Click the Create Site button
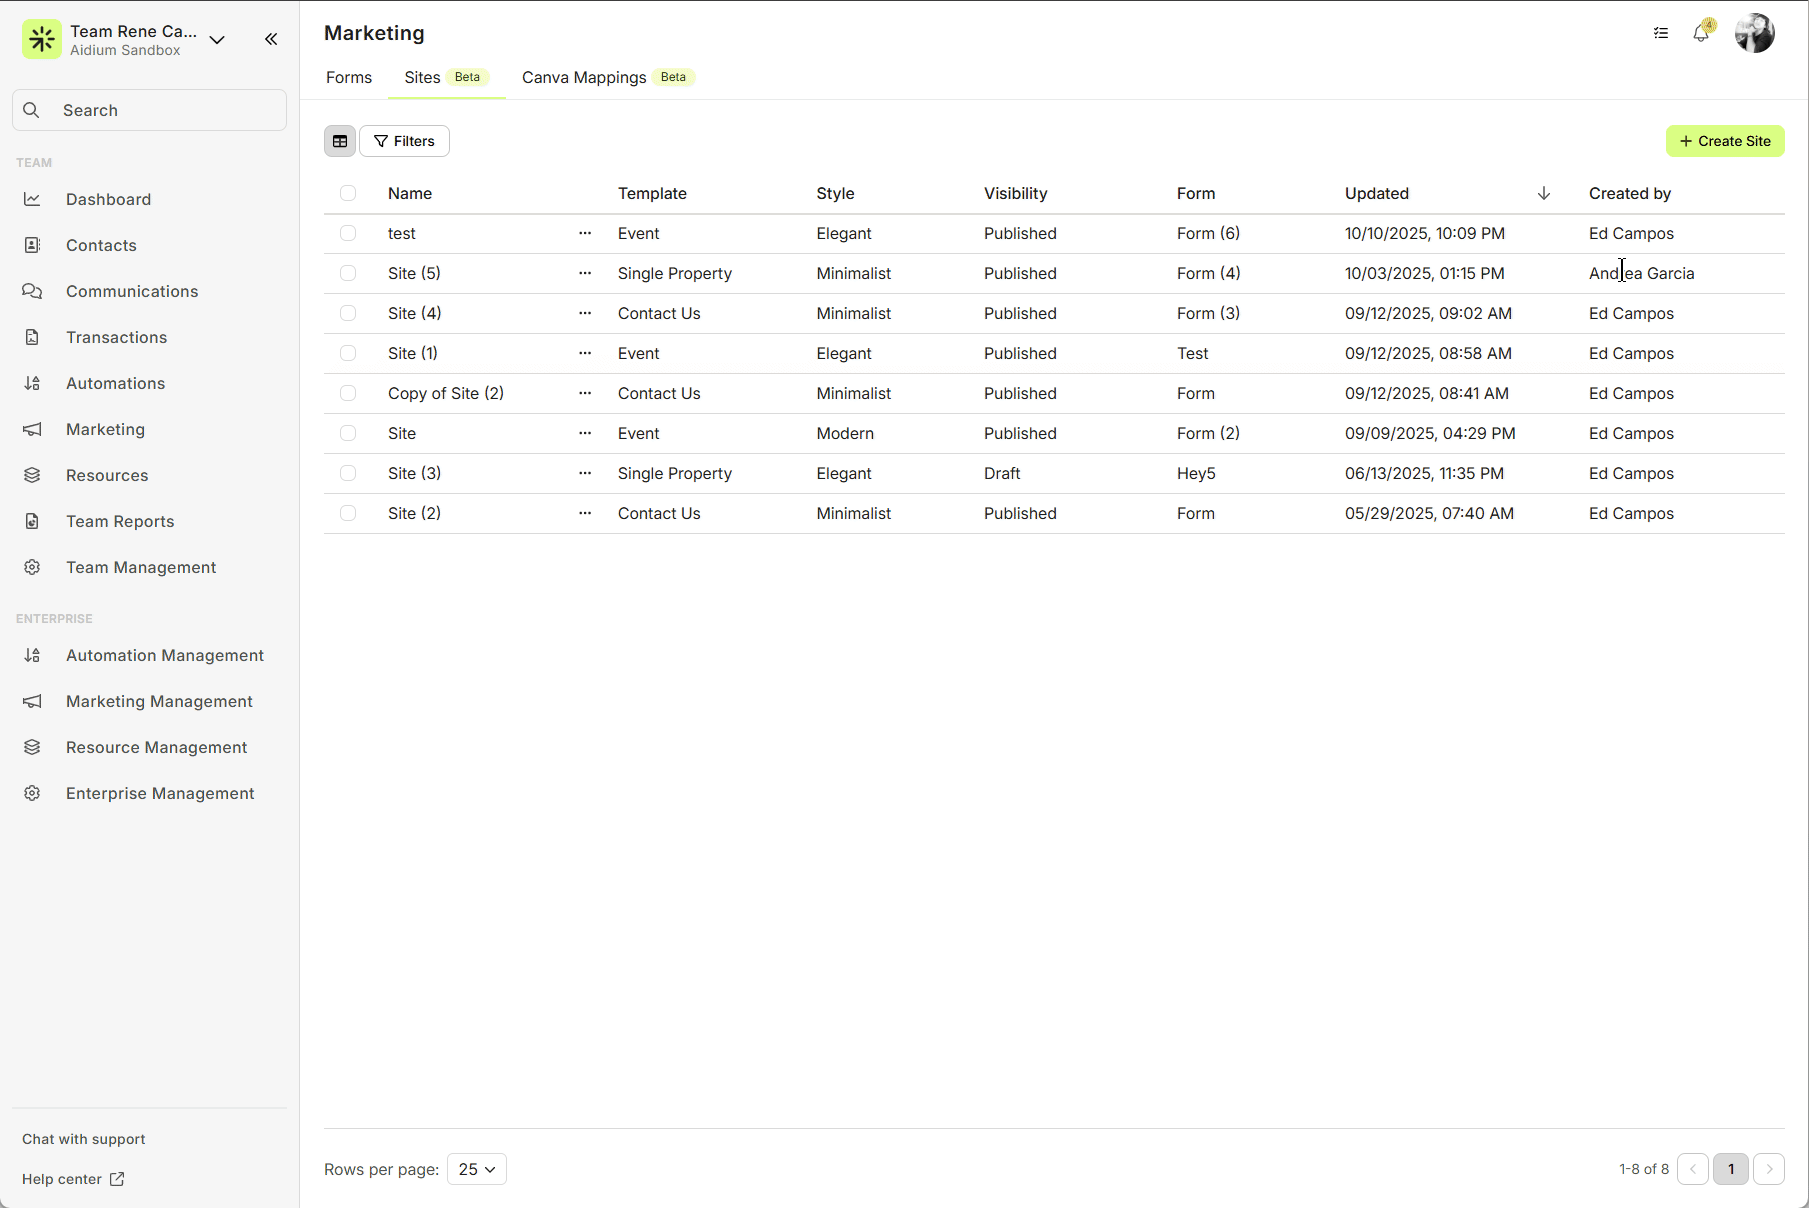Image resolution: width=1809 pixels, height=1208 pixels. [1725, 141]
